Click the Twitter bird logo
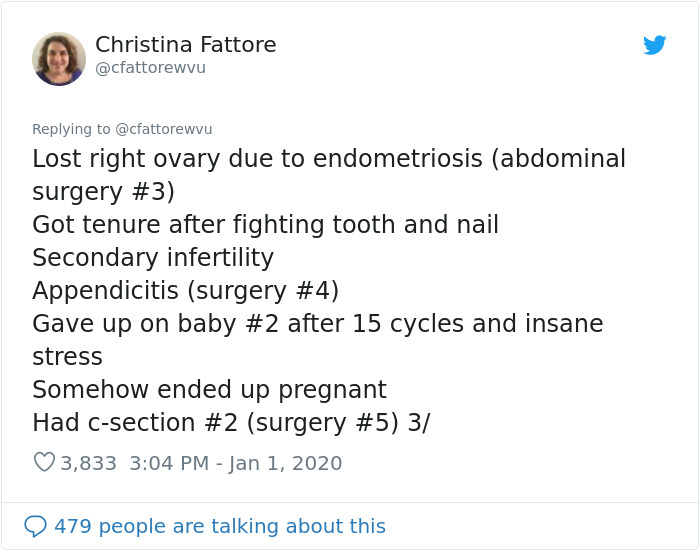The width and height of the screenshot is (700, 551). (x=654, y=45)
